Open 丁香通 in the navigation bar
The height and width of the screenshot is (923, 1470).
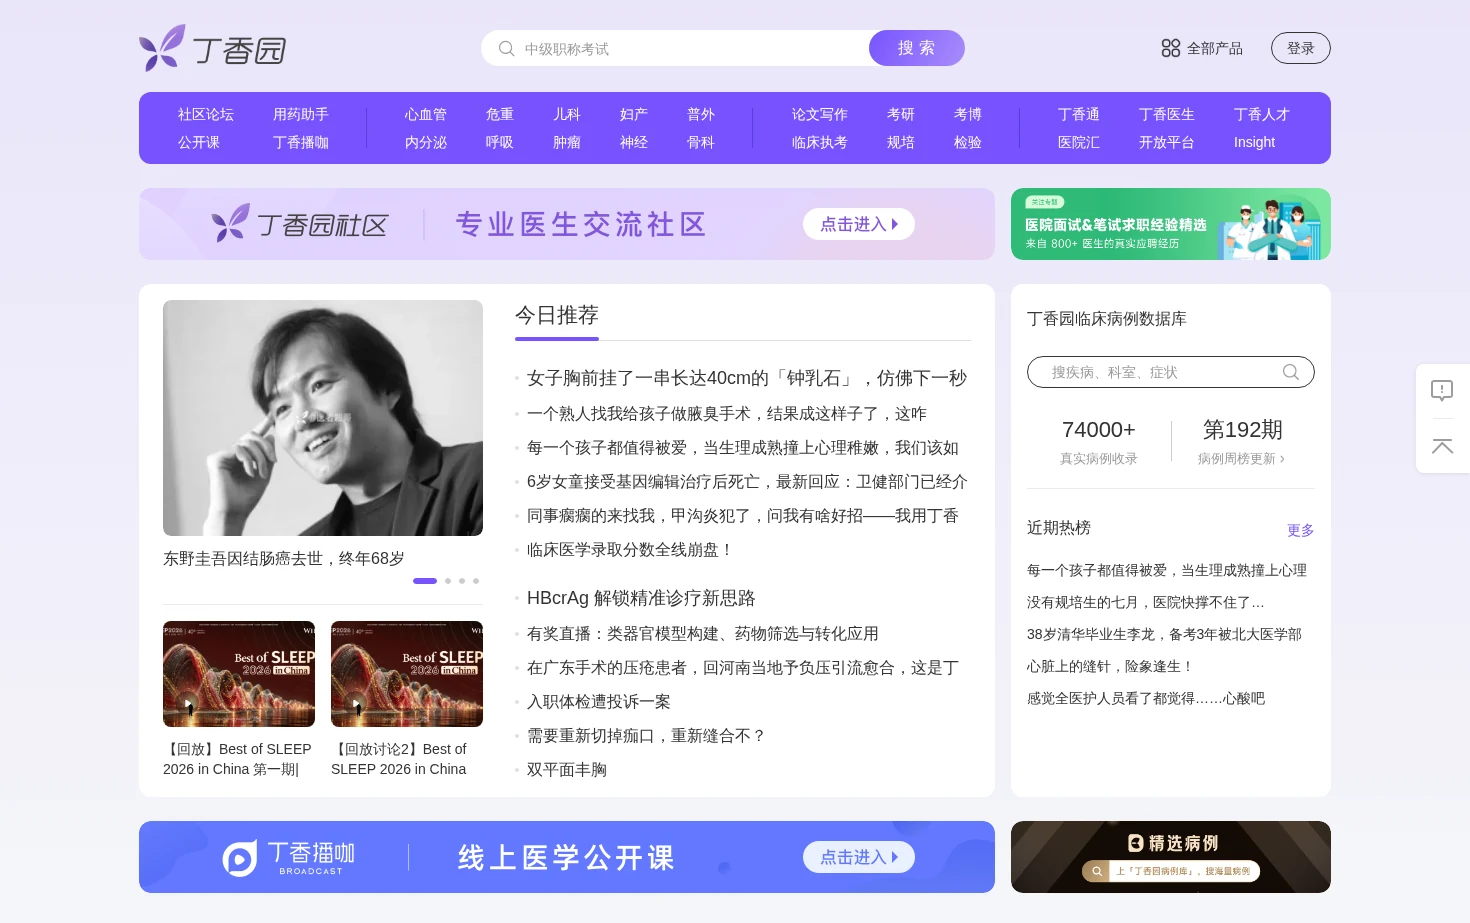click(x=1079, y=114)
